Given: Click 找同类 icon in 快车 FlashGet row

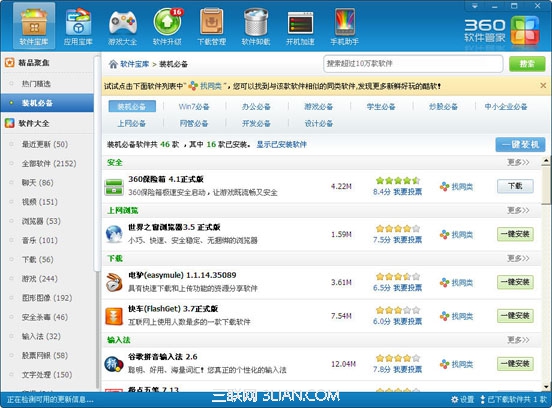Looking at the screenshot, I should pyautogui.click(x=445, y=316).
